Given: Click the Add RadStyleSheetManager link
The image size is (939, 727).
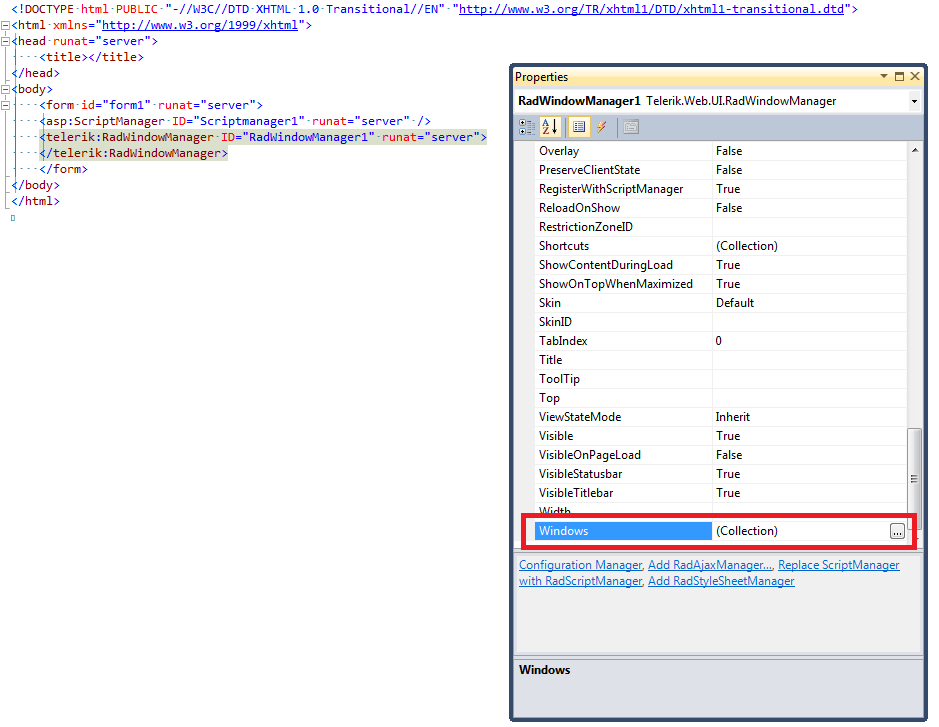Looking at the screenshot, I should [721, 581].
